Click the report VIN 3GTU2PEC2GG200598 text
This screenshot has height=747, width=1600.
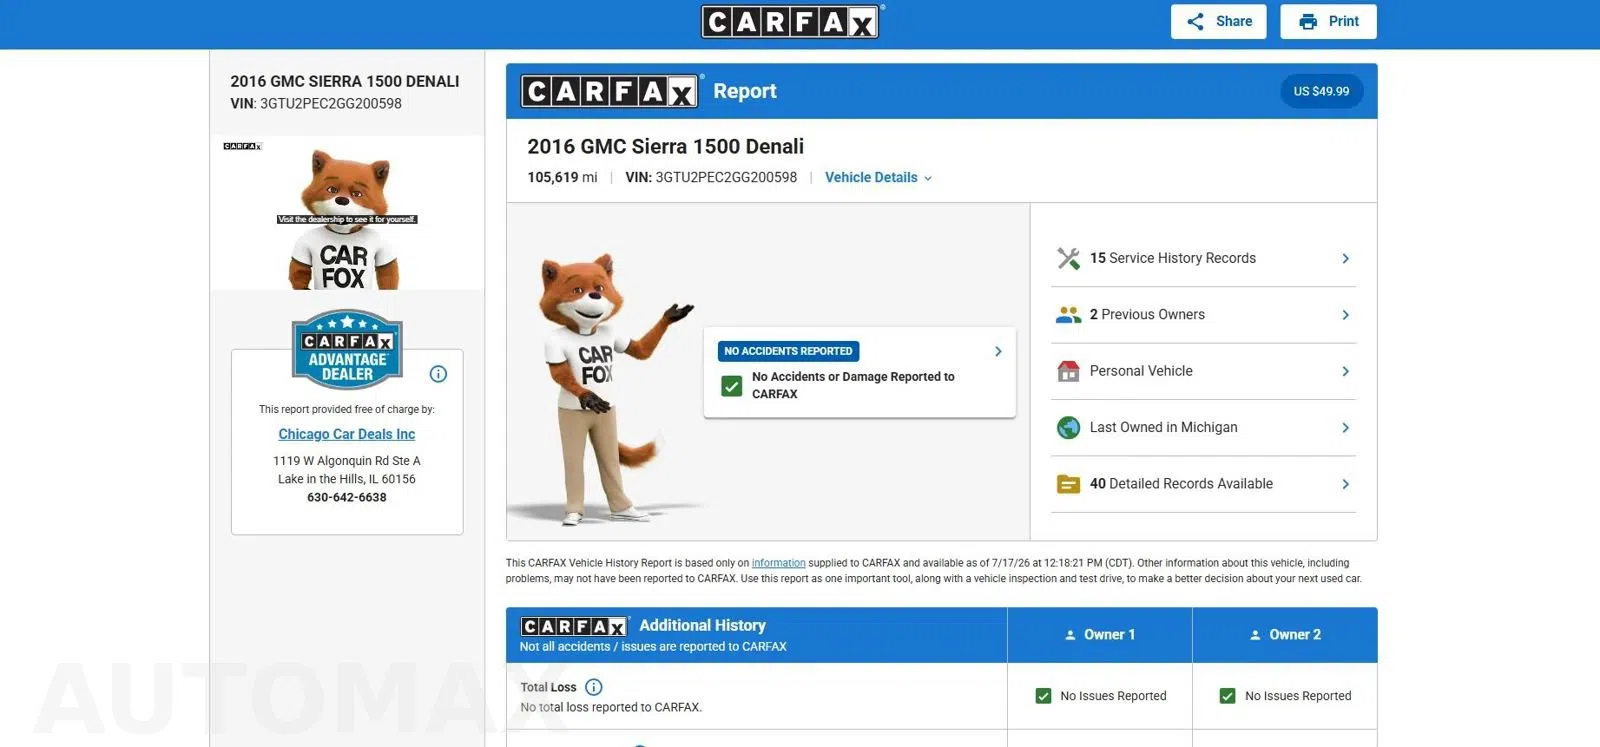(711, 177)
